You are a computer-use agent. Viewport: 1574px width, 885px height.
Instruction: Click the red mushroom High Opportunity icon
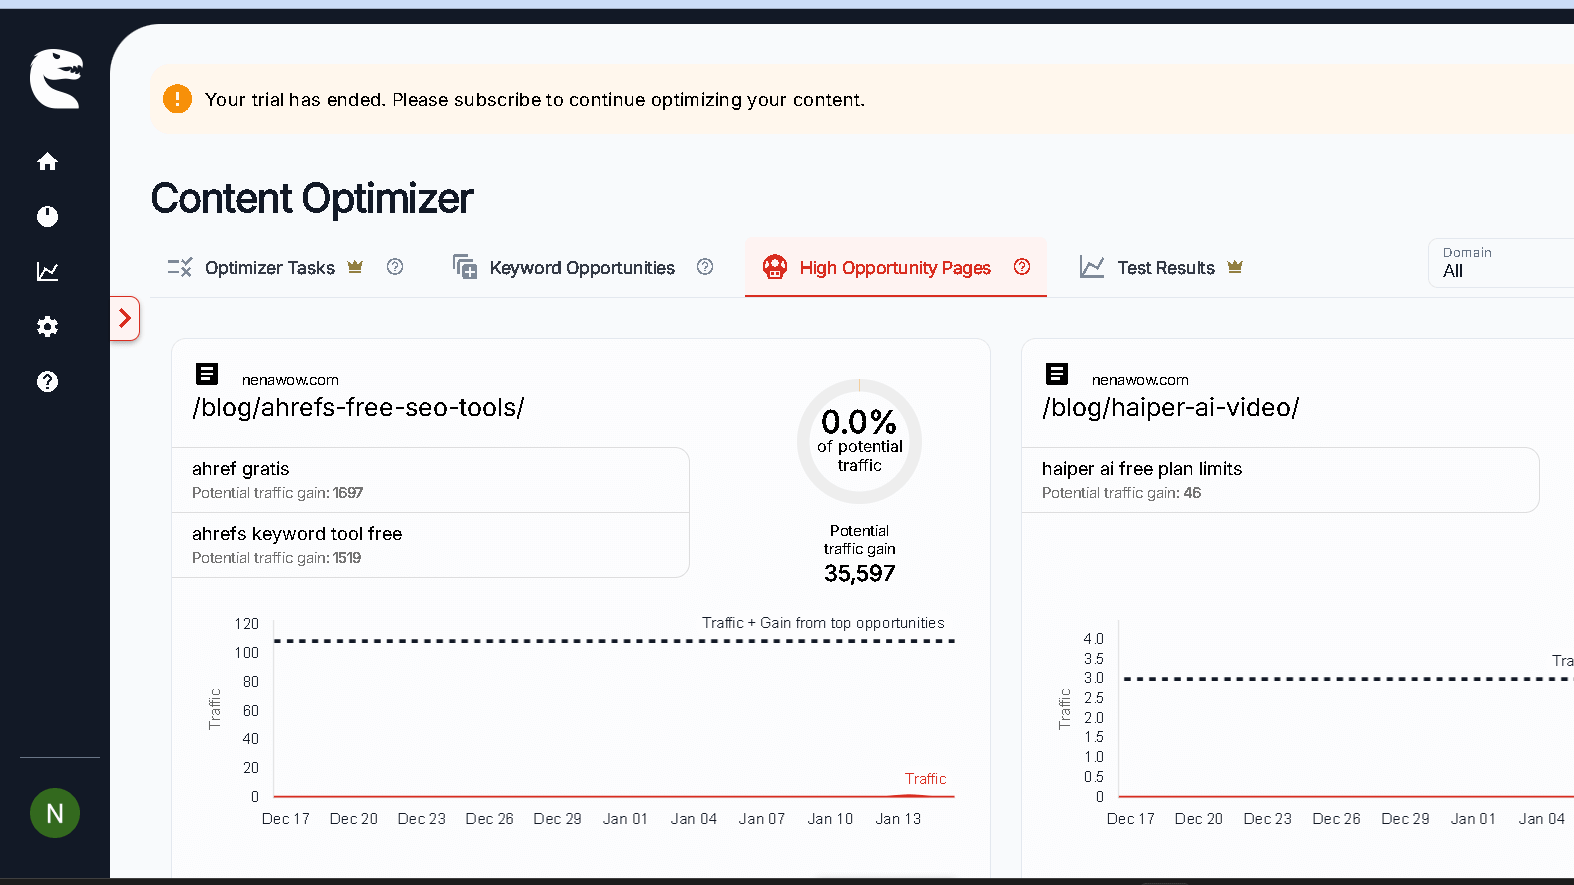[x=774, y=267]
